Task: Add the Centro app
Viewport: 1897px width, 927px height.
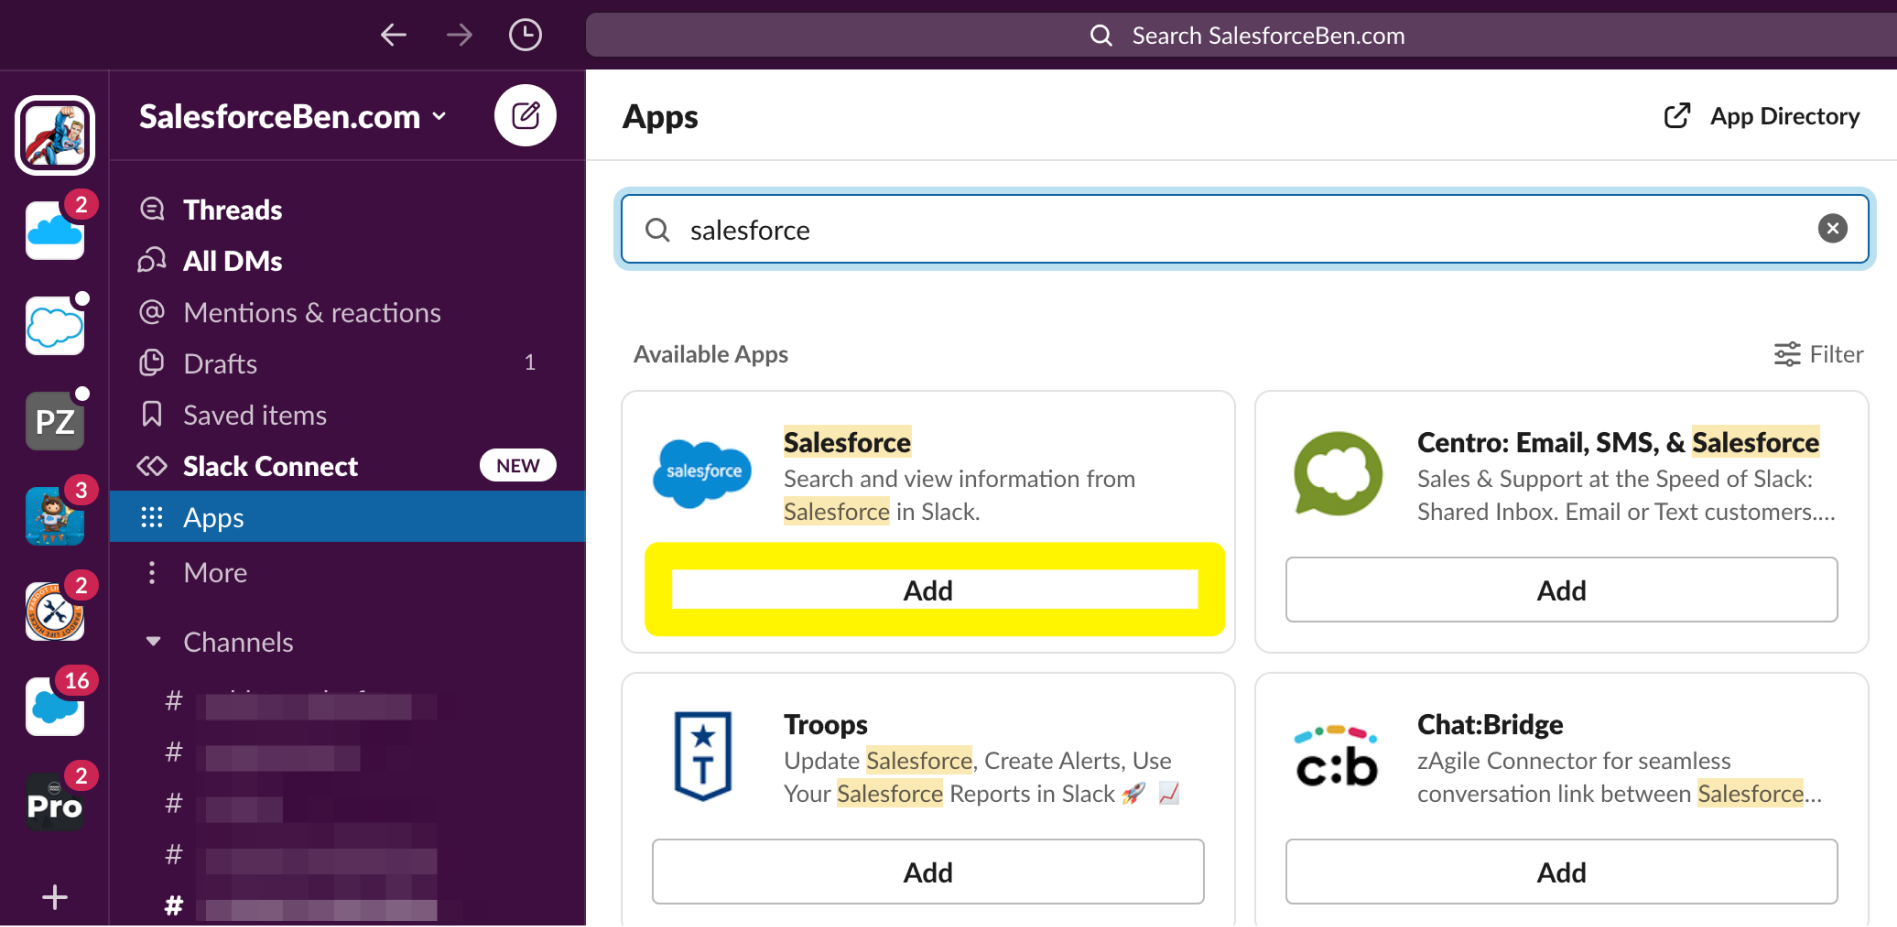Action: pyautogui.click(x=1561, y=590)
